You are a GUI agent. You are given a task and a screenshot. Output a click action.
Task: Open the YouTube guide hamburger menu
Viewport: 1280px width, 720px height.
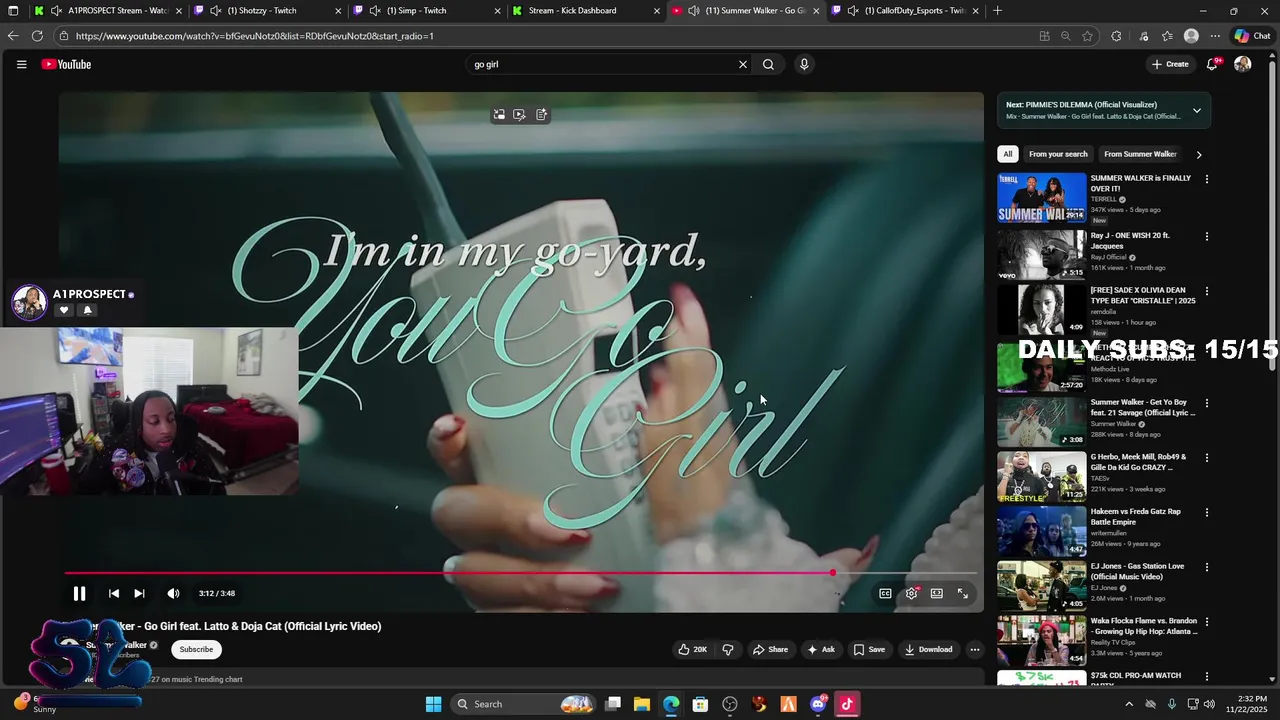(21, 64)
